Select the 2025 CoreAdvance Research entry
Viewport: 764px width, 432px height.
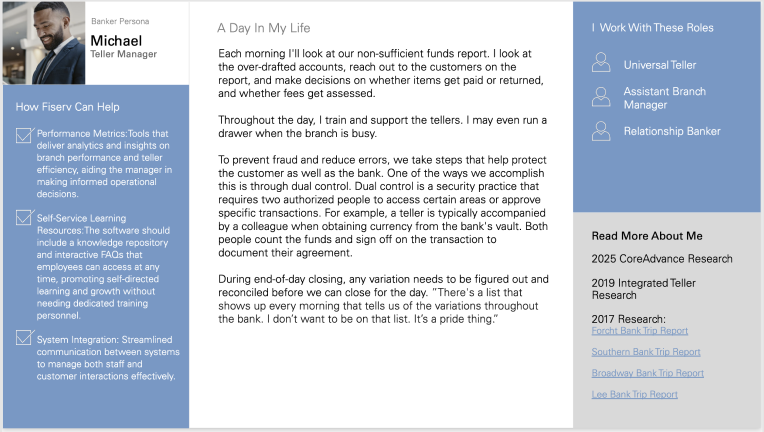(x=662, y=259)
